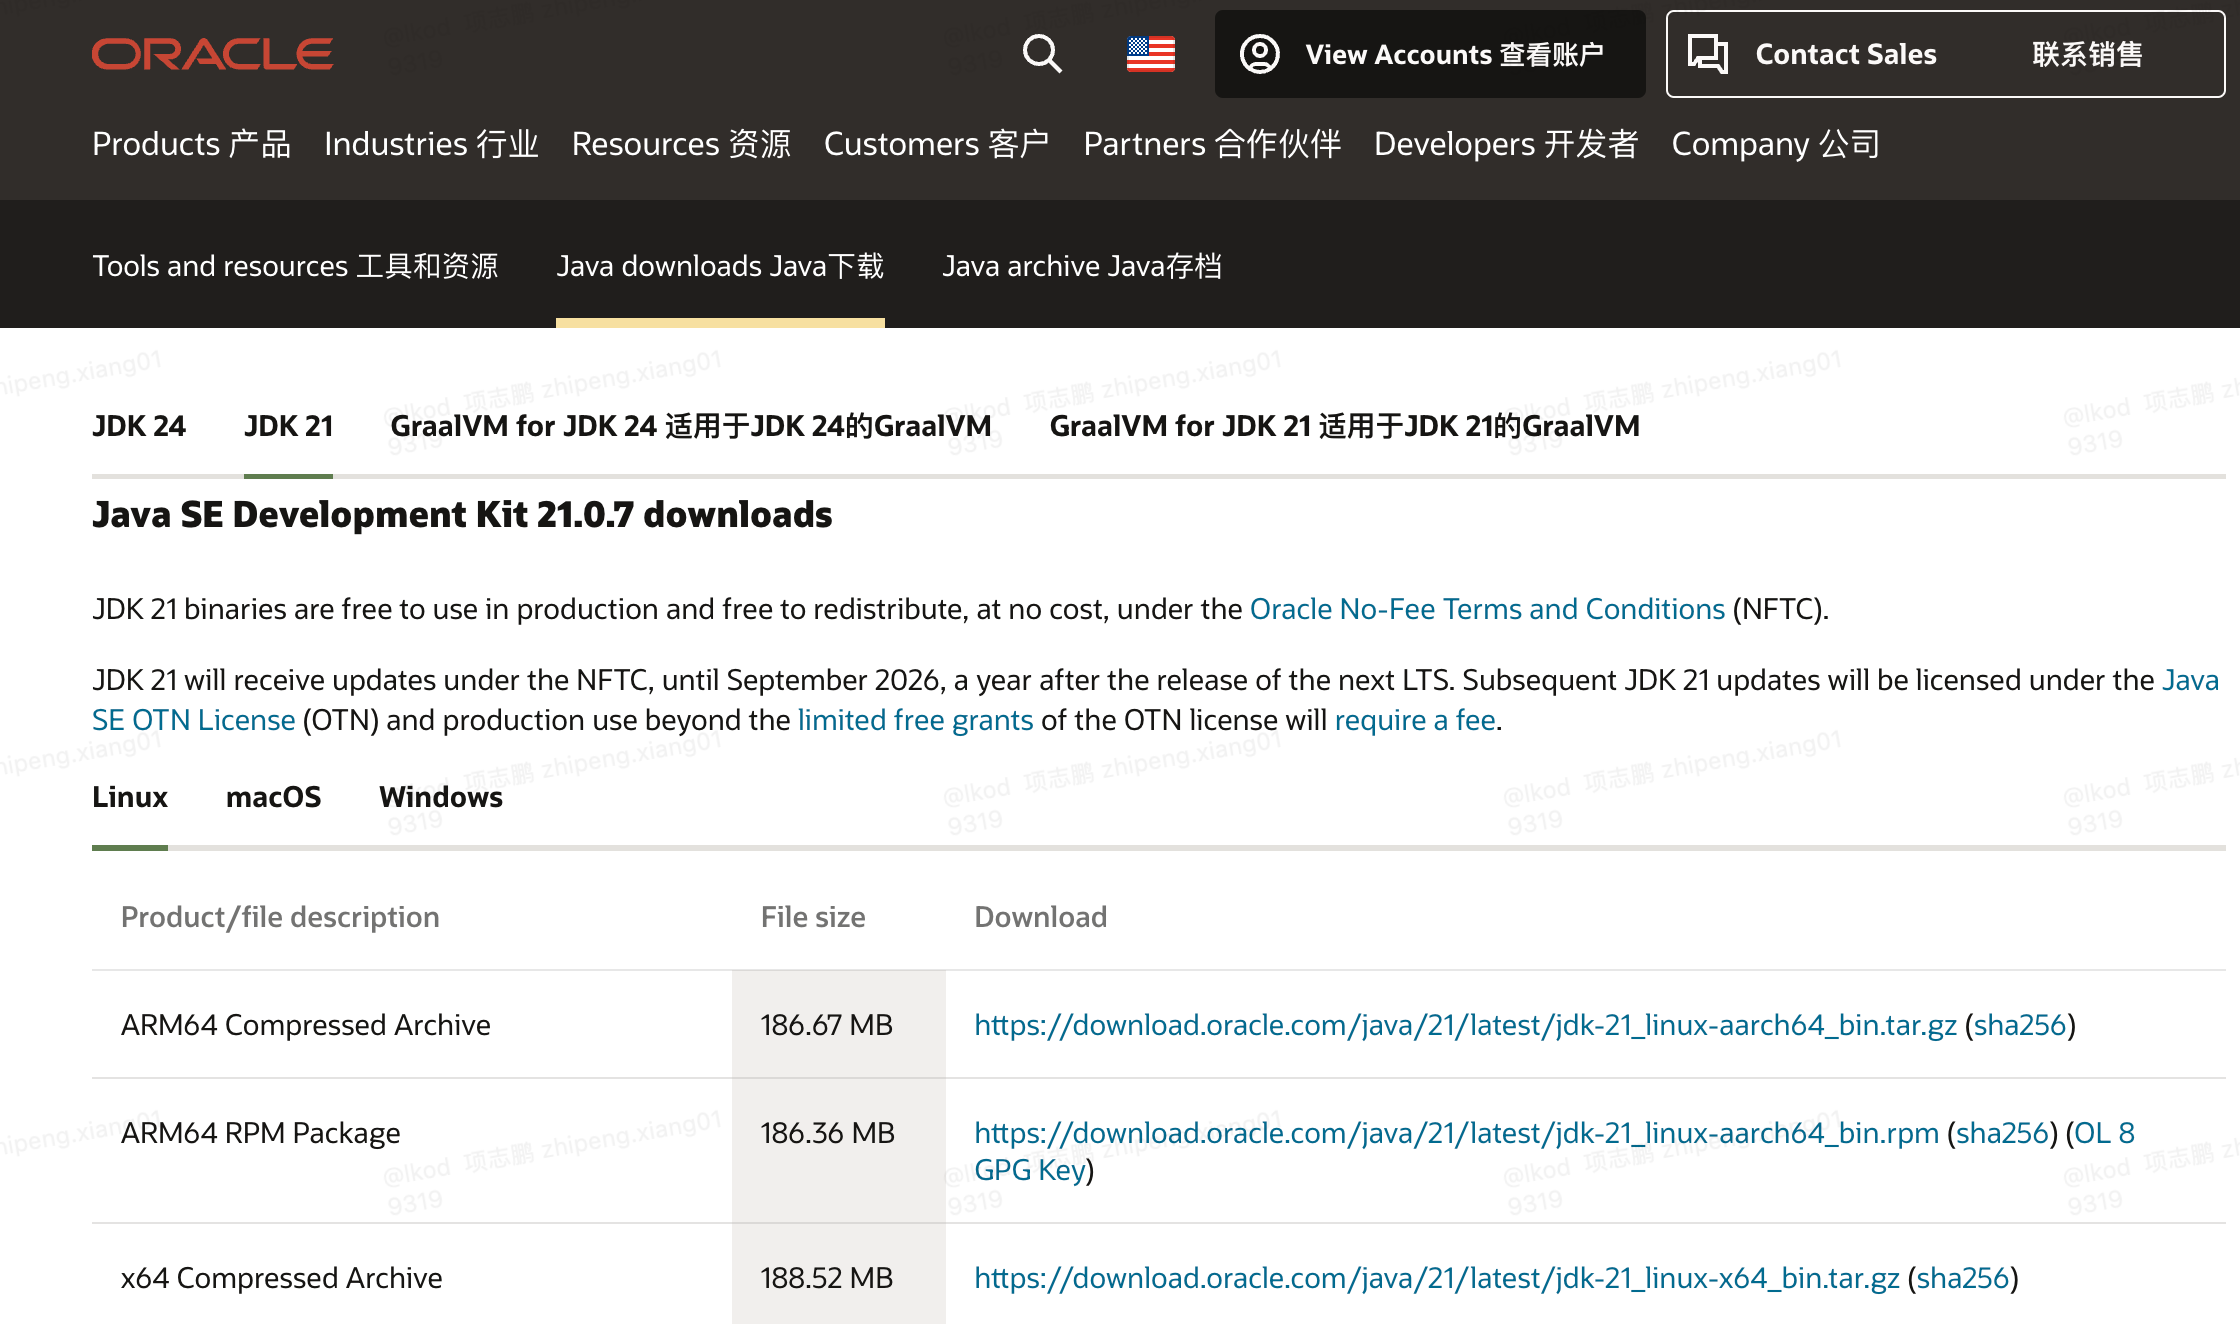The image size is (2240, 1324).
Task: Open the Company menu
Action: click(1776, 144)
